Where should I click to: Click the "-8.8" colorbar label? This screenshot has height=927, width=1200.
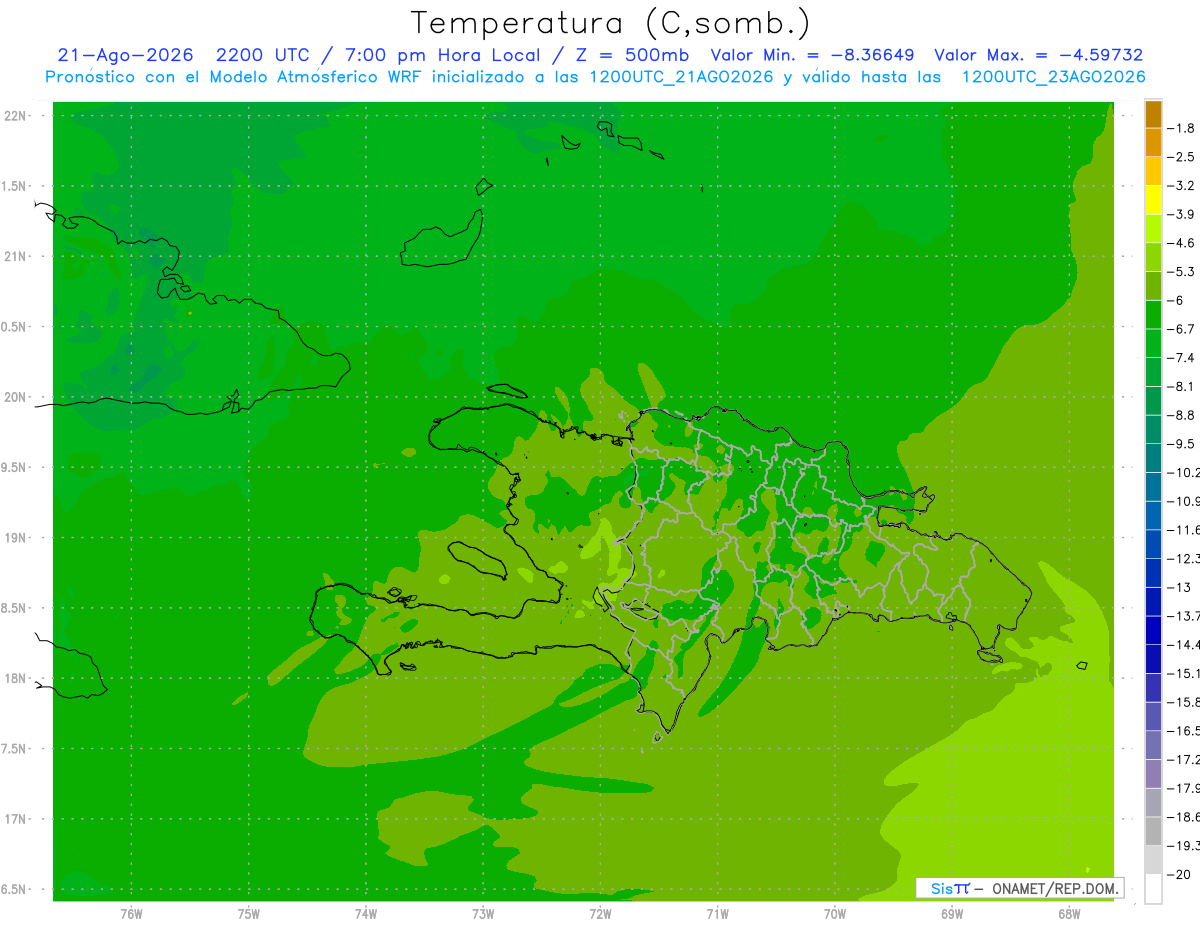1182,415
